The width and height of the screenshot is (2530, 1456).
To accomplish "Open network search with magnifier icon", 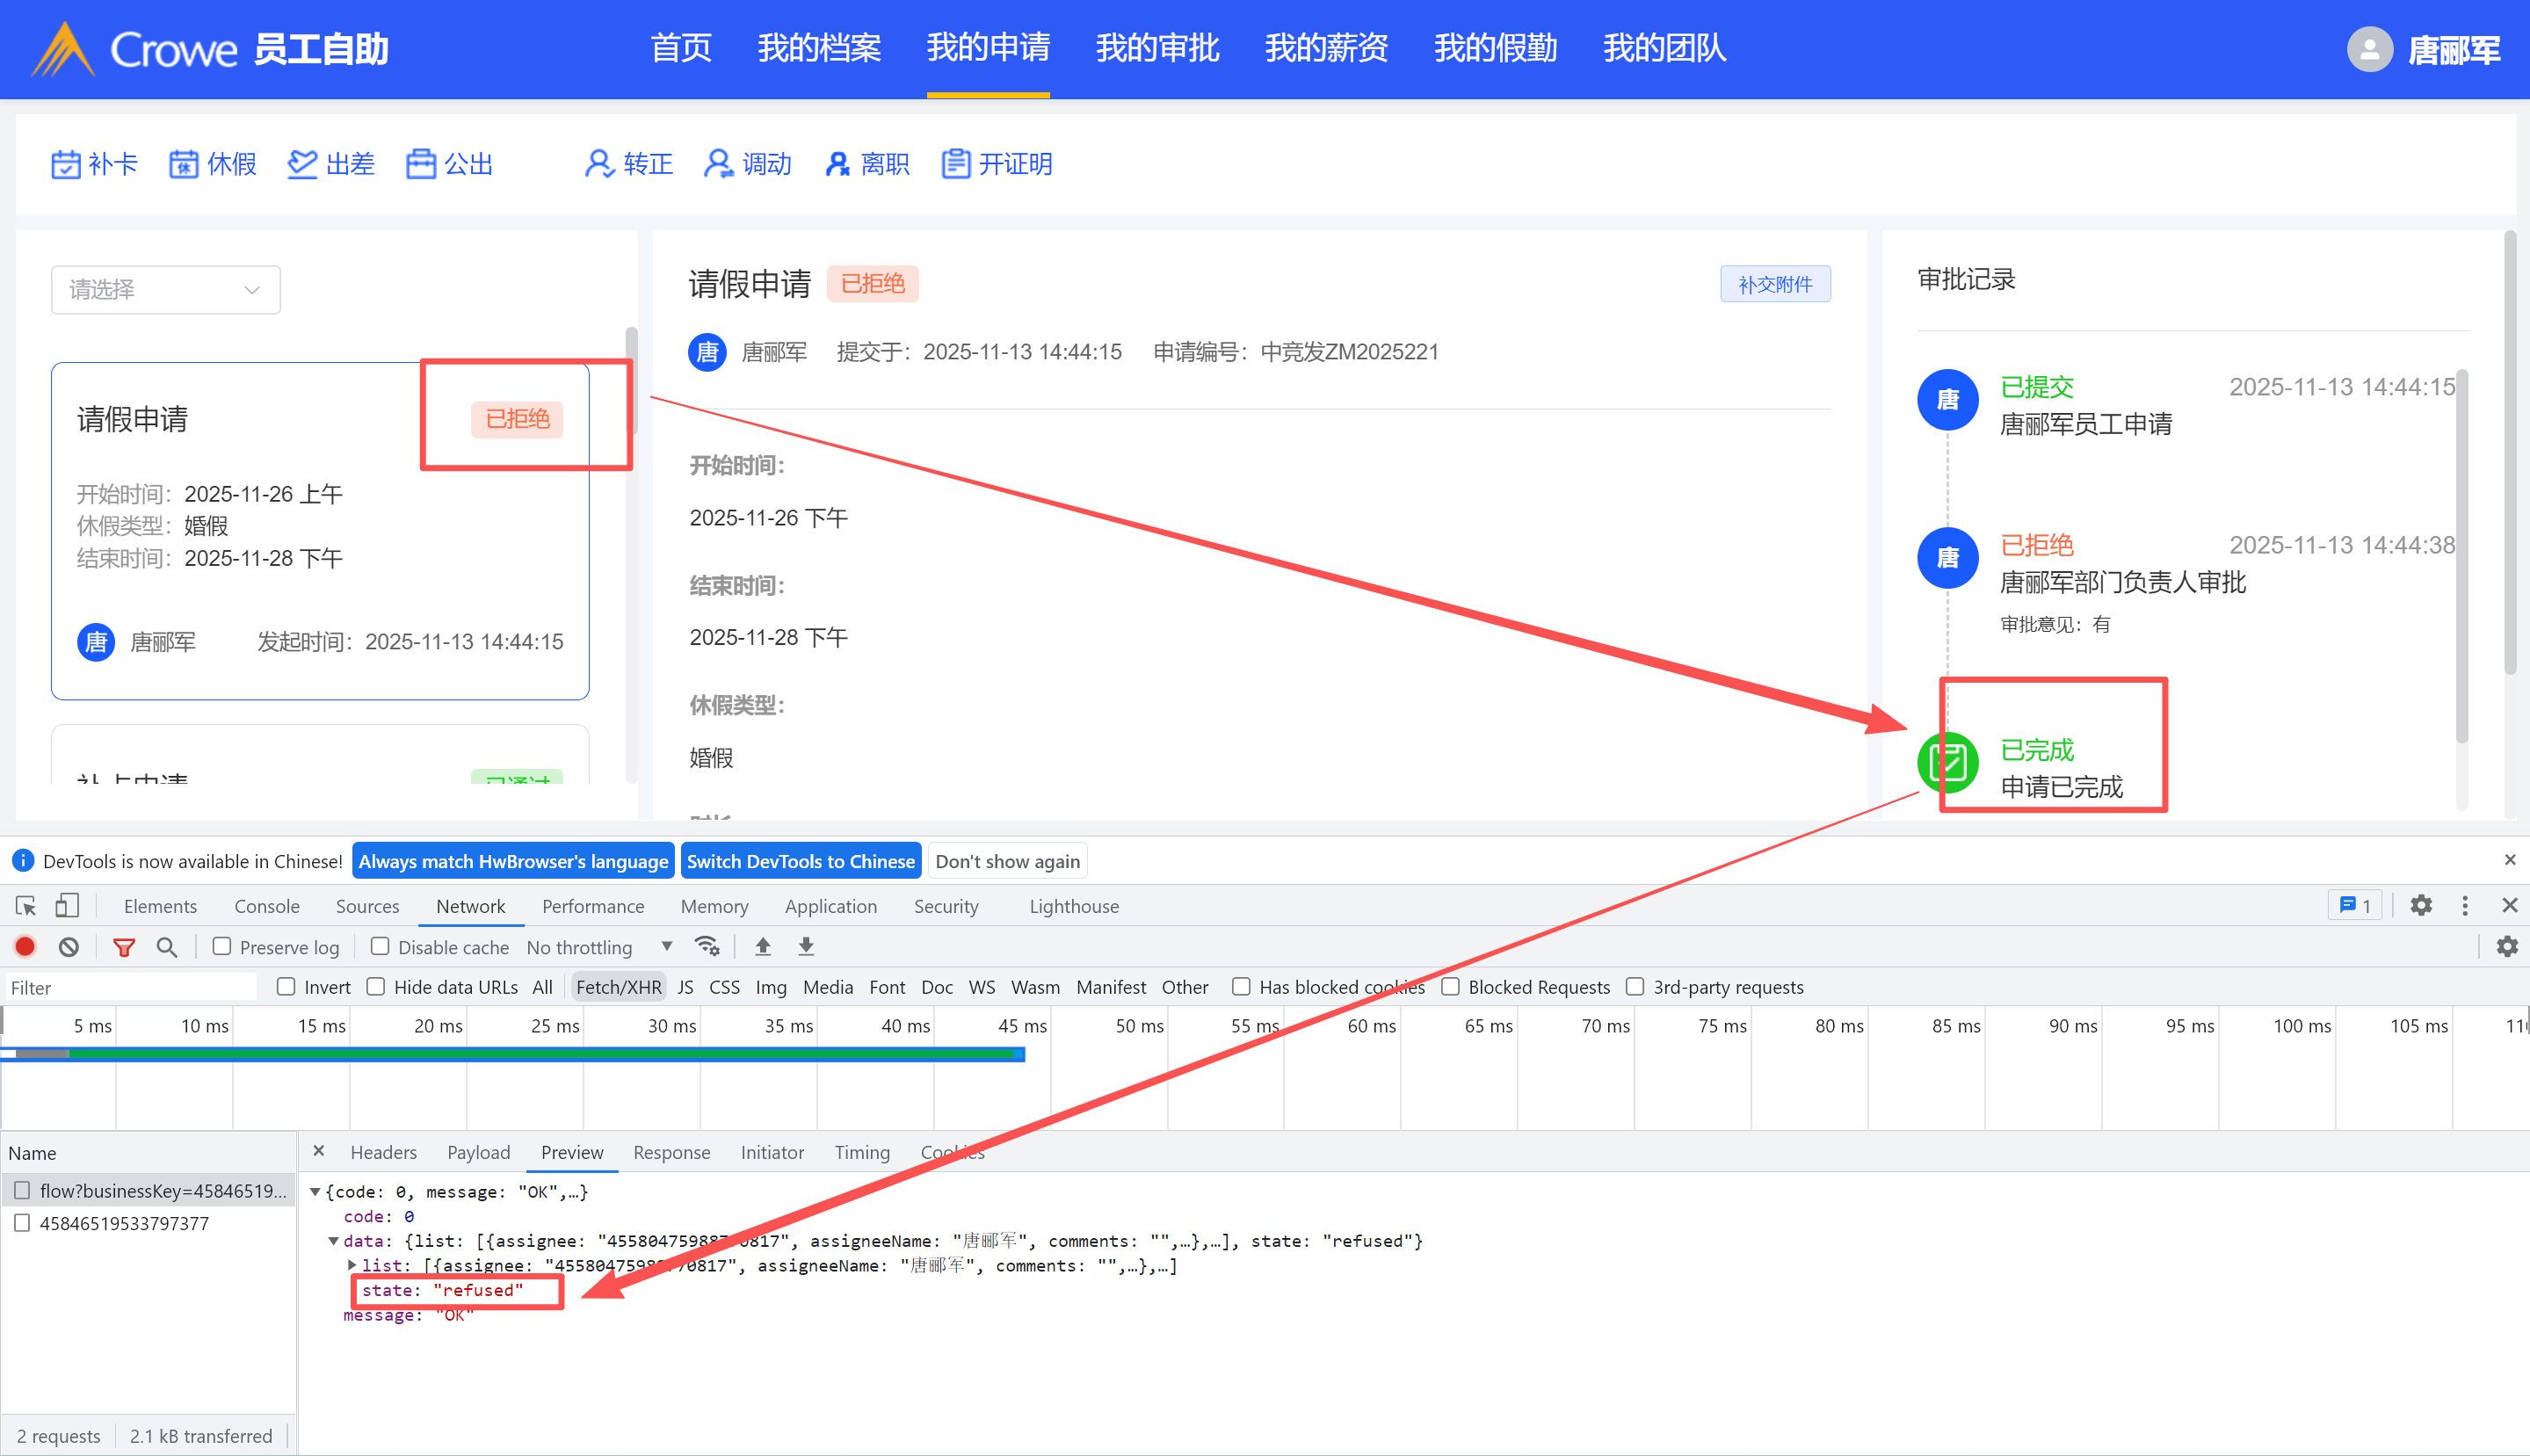I will (167, 946).
